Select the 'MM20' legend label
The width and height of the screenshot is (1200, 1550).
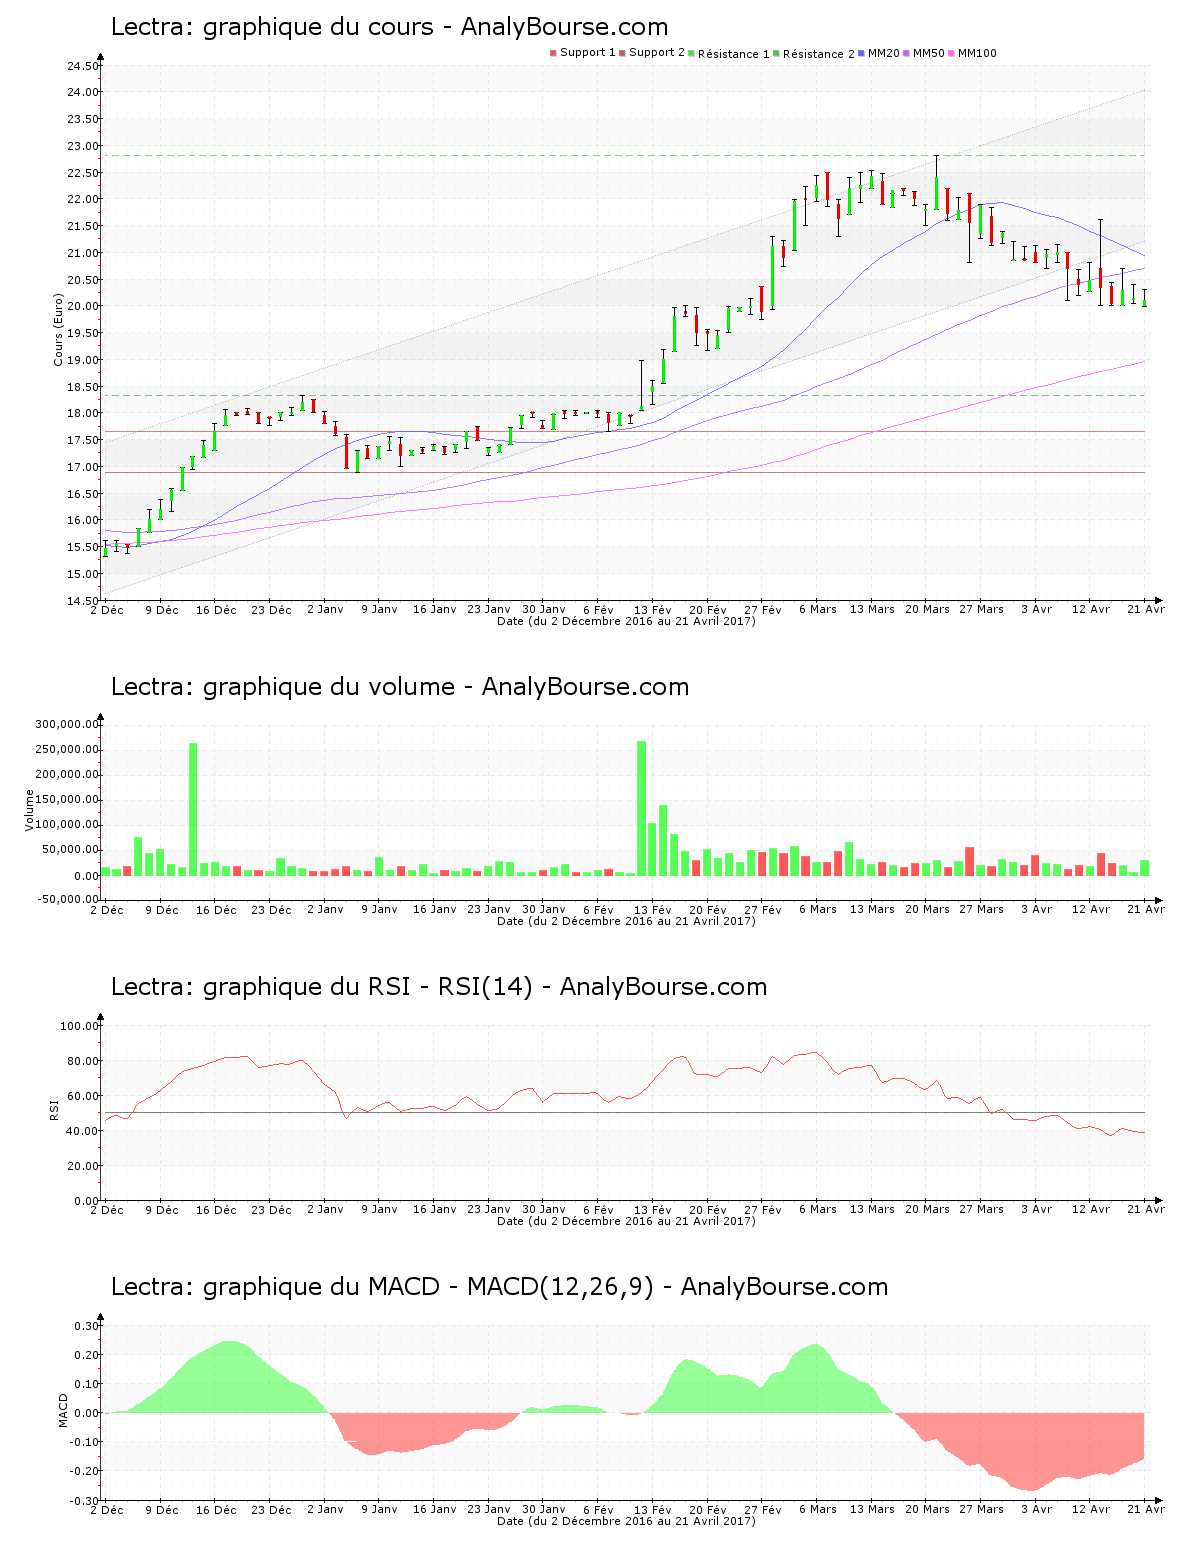coord(884,53)
